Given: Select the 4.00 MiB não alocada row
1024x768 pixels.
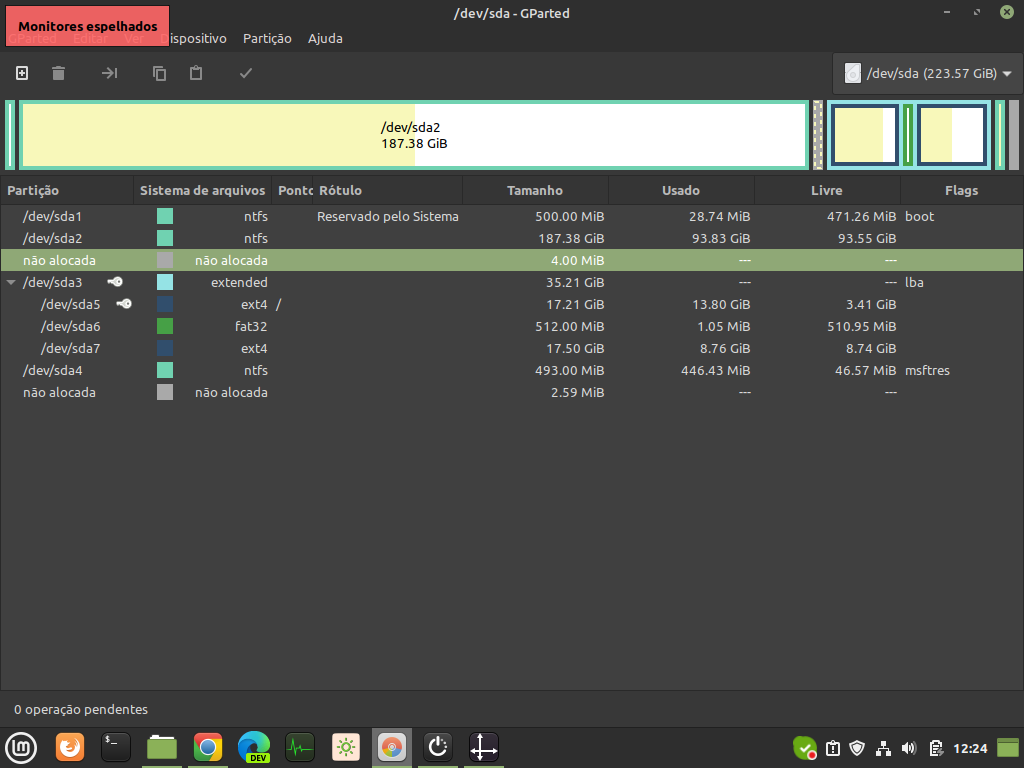Looking at the screenshot, I should click(x=512, y=260).
